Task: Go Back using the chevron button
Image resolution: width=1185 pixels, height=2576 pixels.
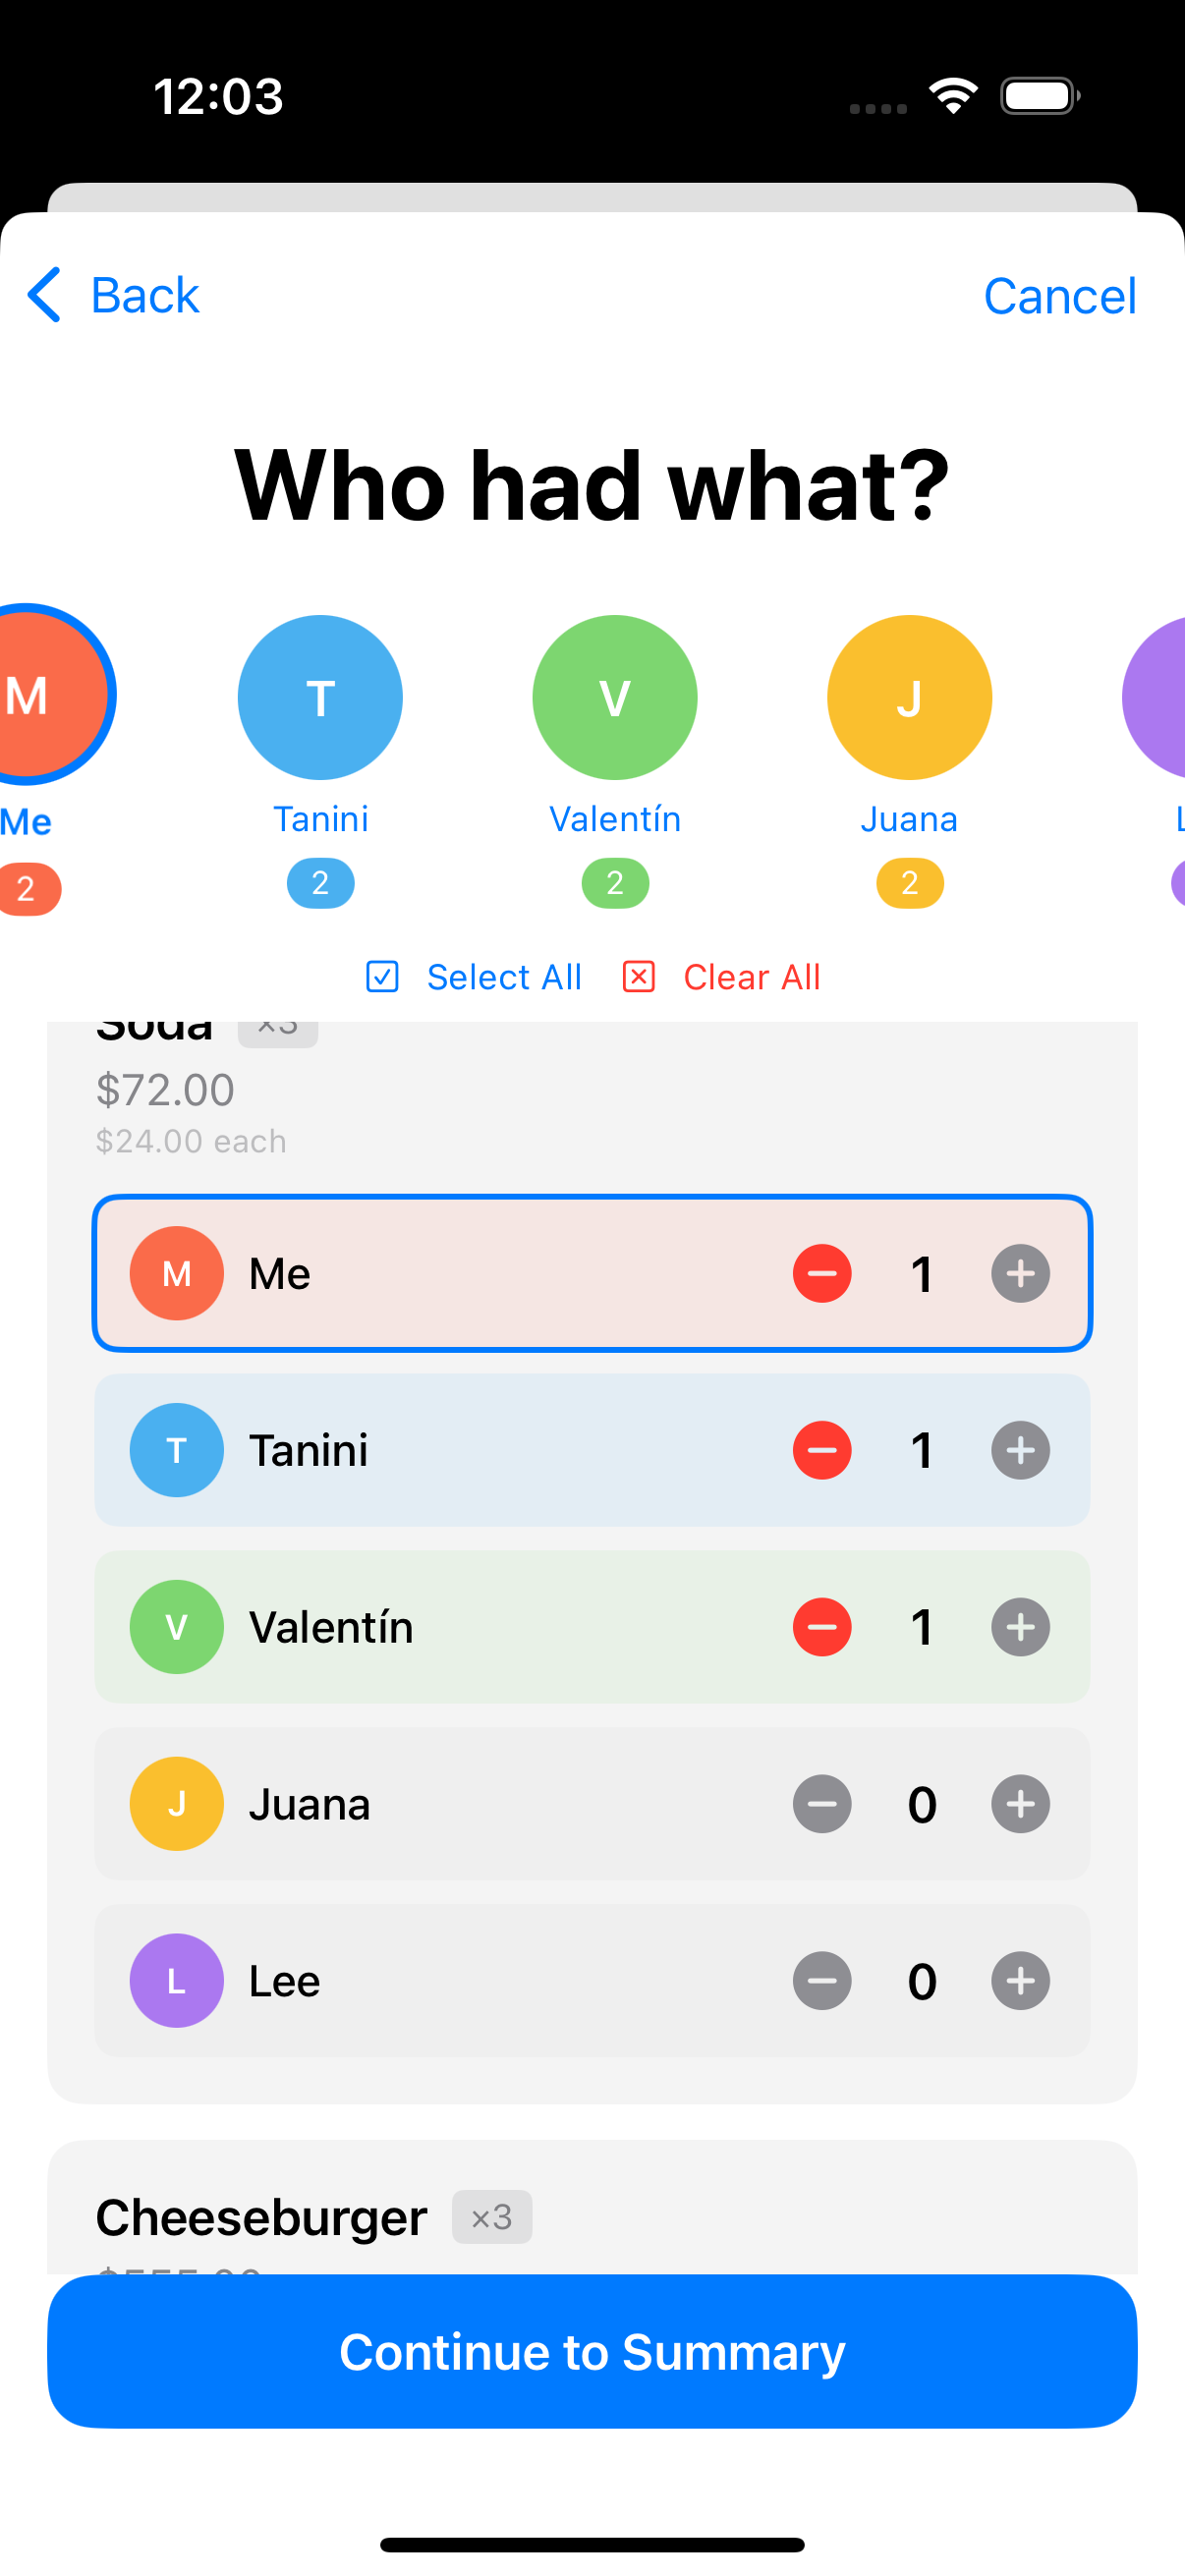Action: click(x=112, y=295)
